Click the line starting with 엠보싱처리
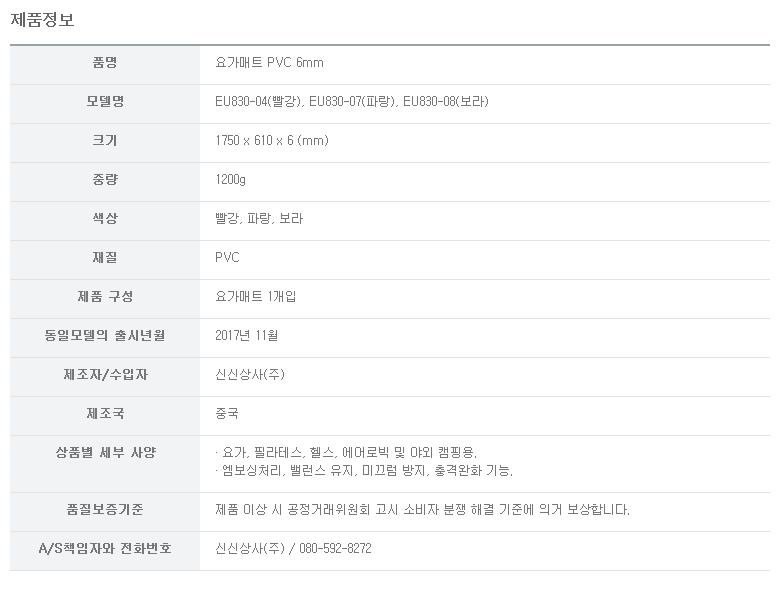Screen dimensions: 780x598 [x=366, y=471]
